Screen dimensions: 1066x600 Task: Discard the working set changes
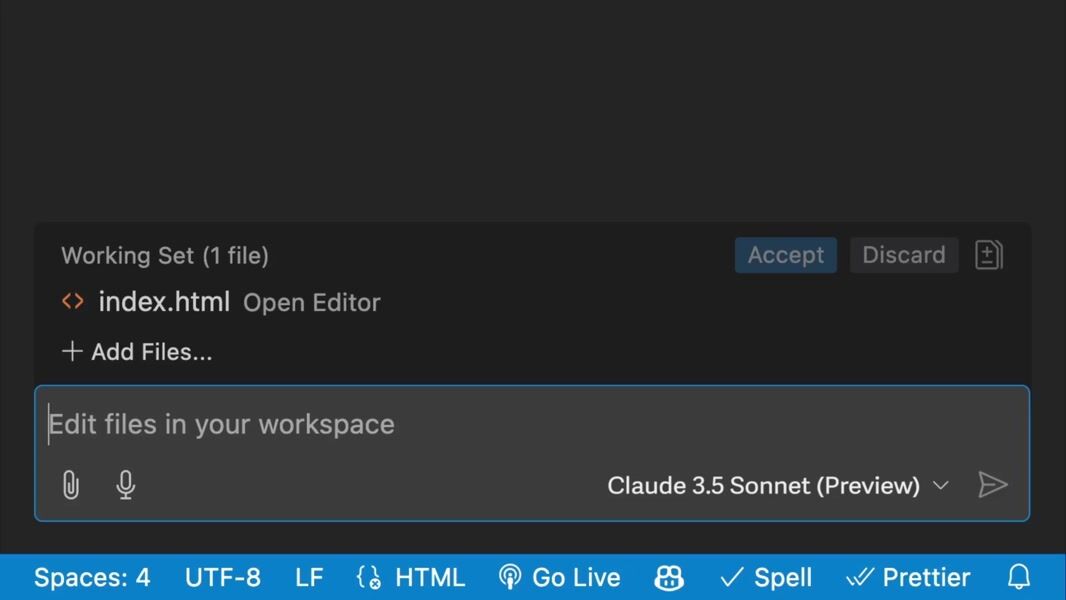tap(904, 255)
